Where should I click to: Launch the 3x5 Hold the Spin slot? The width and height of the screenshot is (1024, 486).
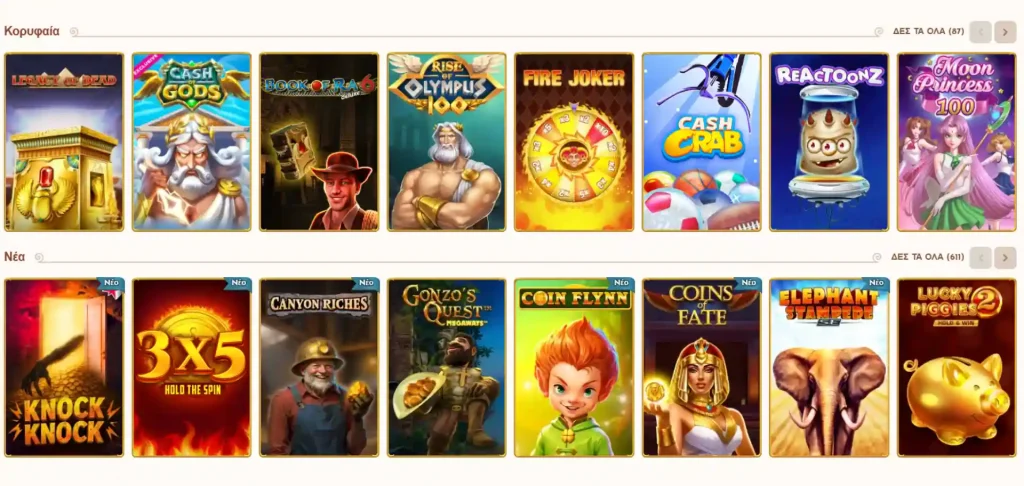click(x=191, y=367)
